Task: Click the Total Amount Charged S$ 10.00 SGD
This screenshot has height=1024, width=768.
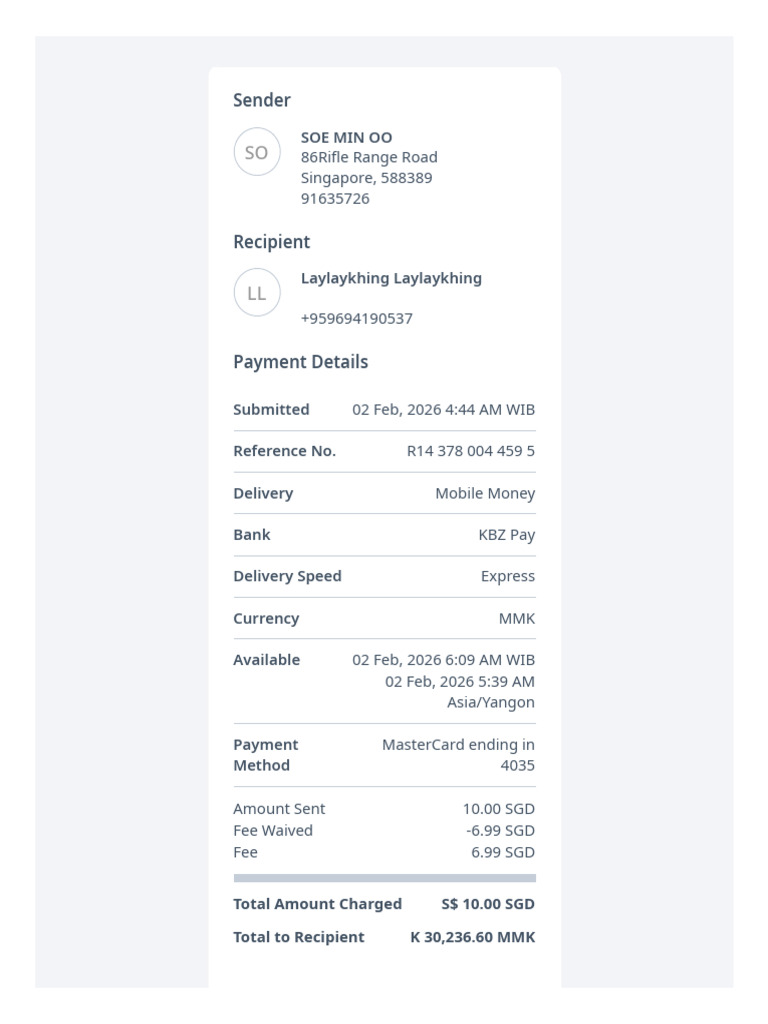Action: pyautogui.click(x=488, y=904)
